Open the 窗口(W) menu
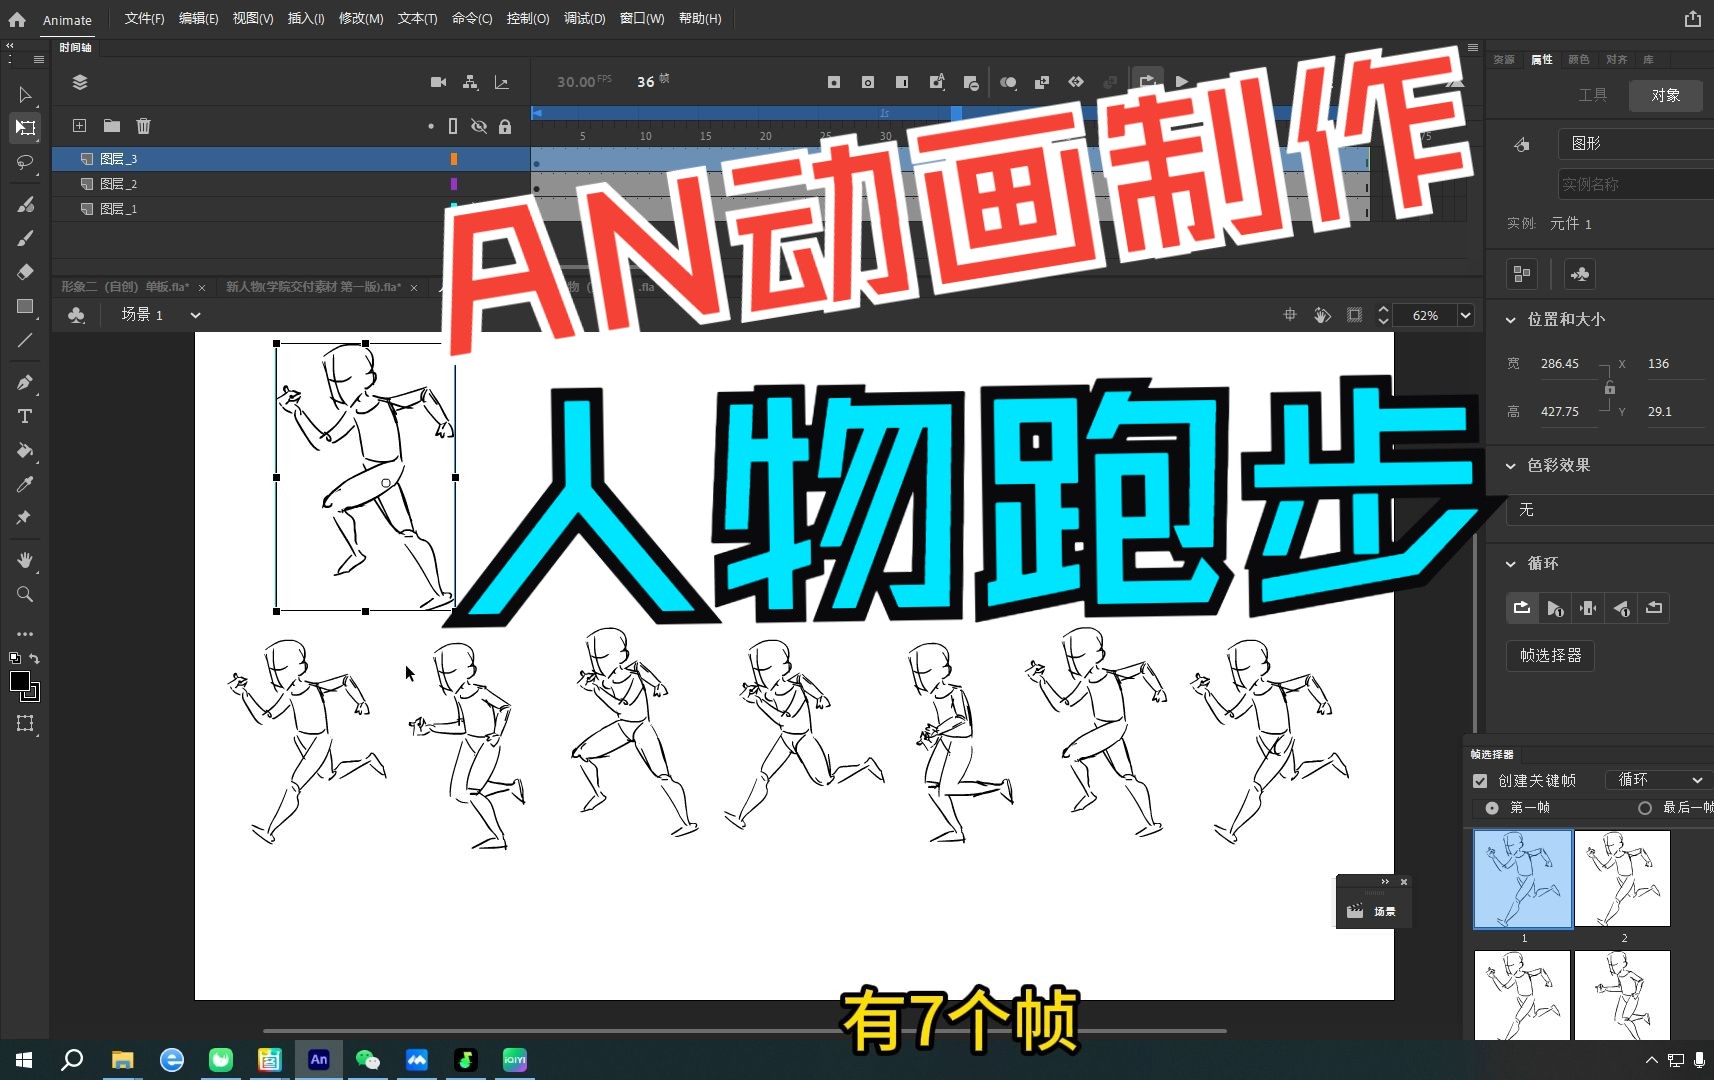 640,18
